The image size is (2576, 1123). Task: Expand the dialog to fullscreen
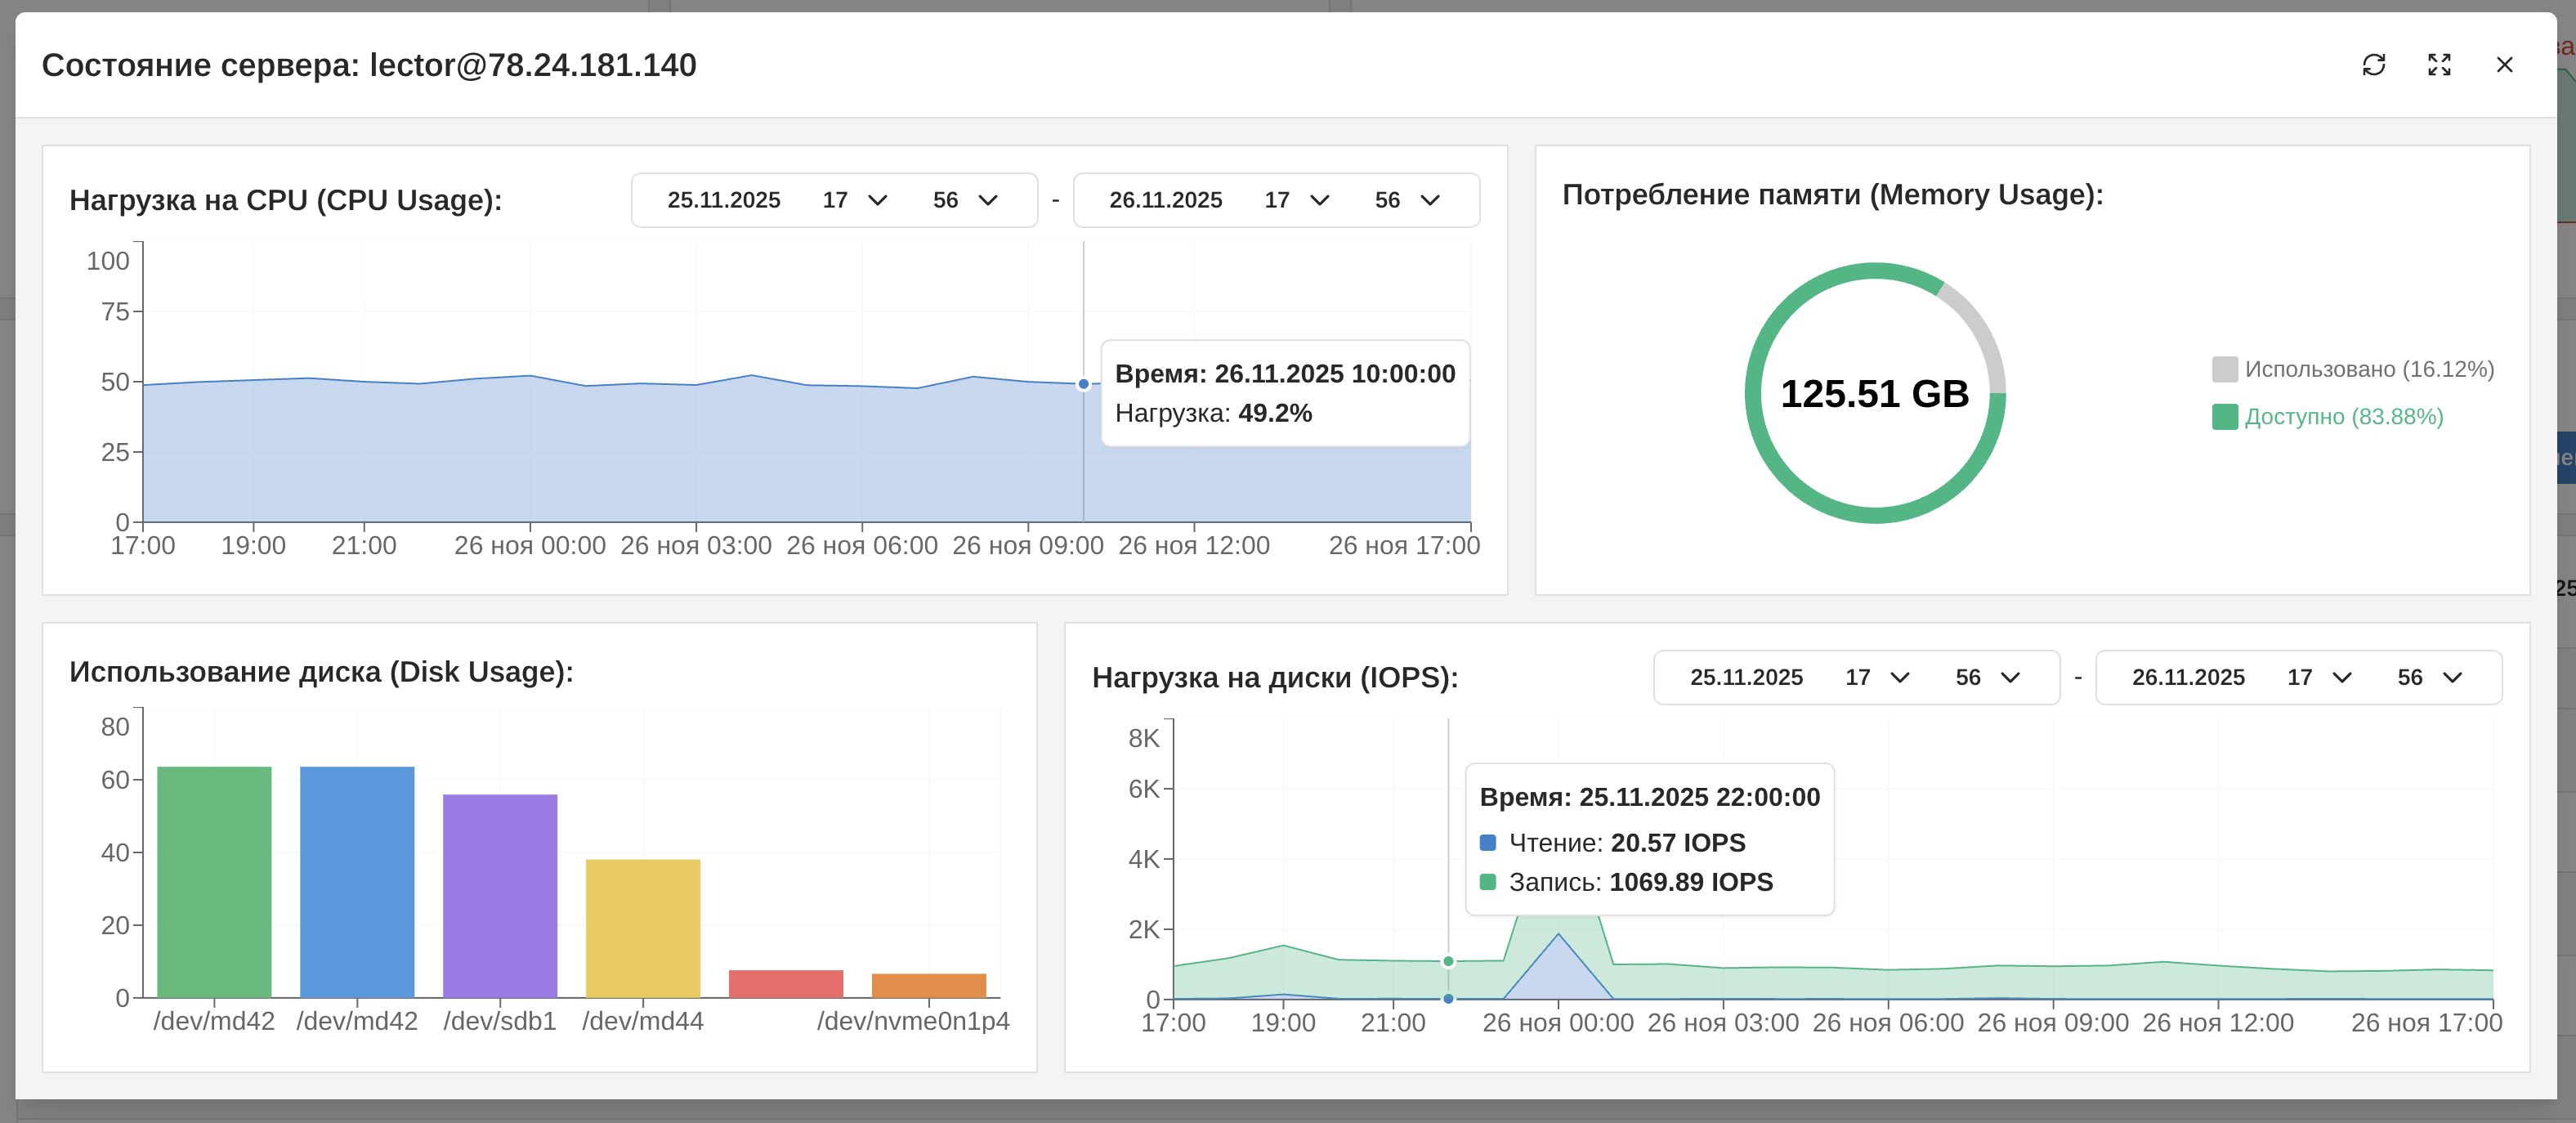point(2439,65)
